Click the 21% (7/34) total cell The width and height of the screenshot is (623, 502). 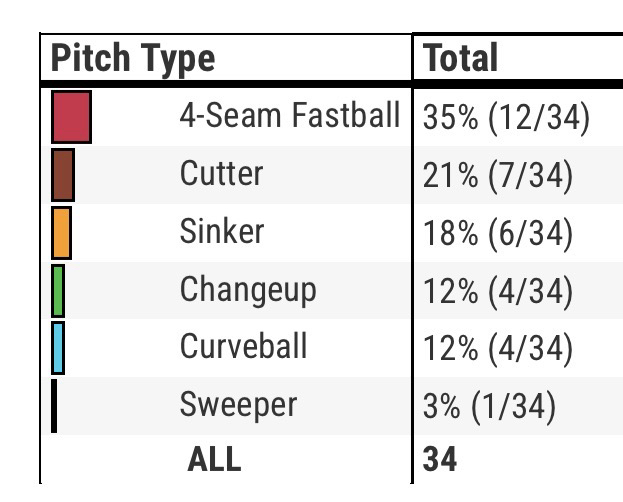498,176
